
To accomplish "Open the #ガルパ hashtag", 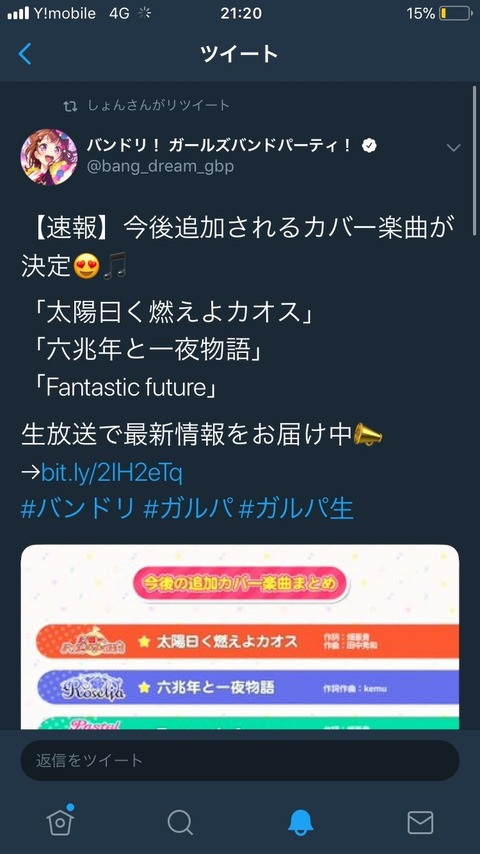I will click(189, 509).
